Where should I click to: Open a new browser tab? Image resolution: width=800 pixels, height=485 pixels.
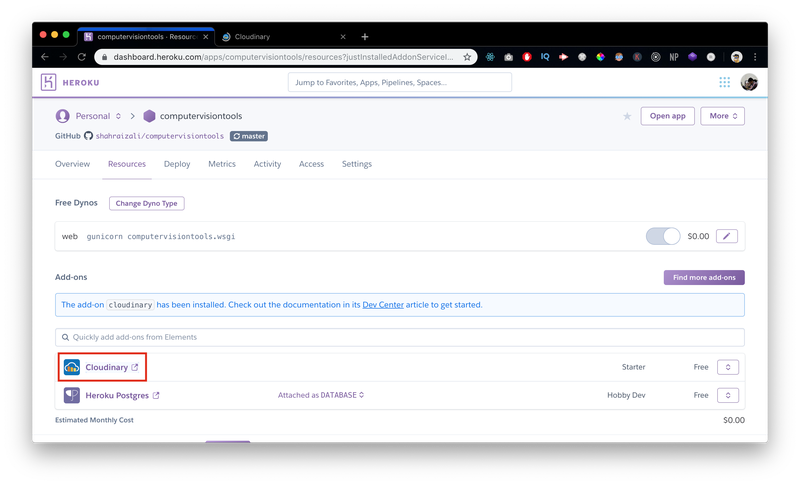[365, 37]
